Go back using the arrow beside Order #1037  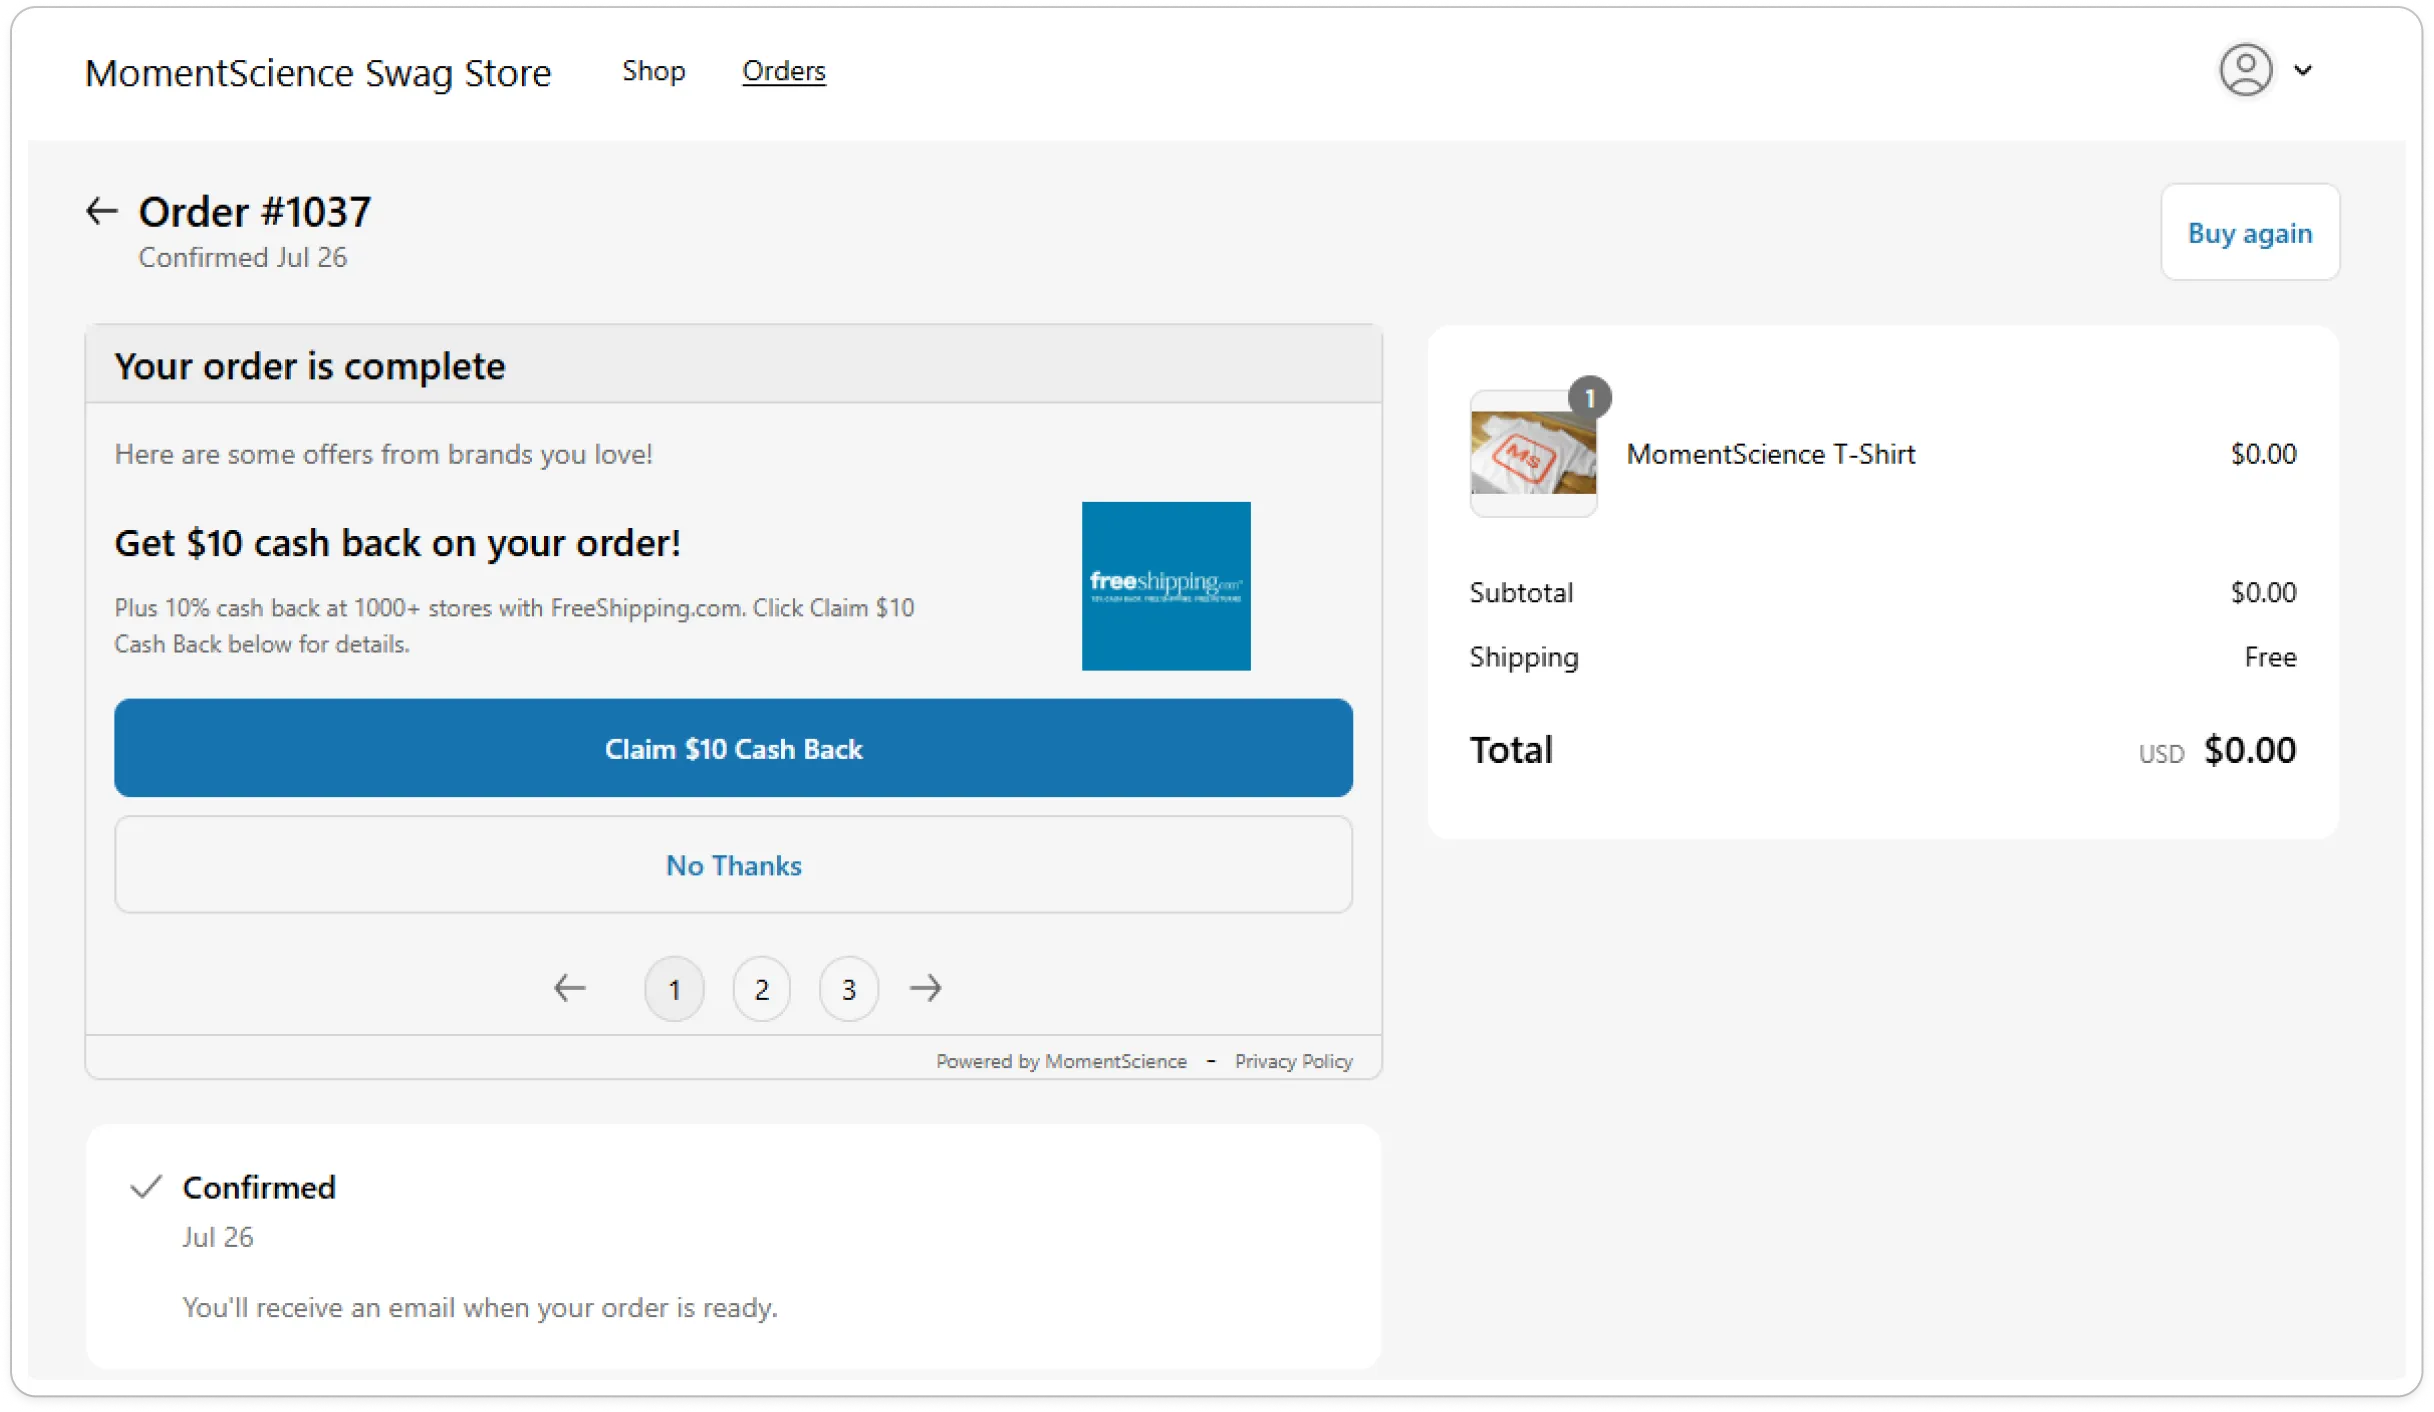pos(101,211)
